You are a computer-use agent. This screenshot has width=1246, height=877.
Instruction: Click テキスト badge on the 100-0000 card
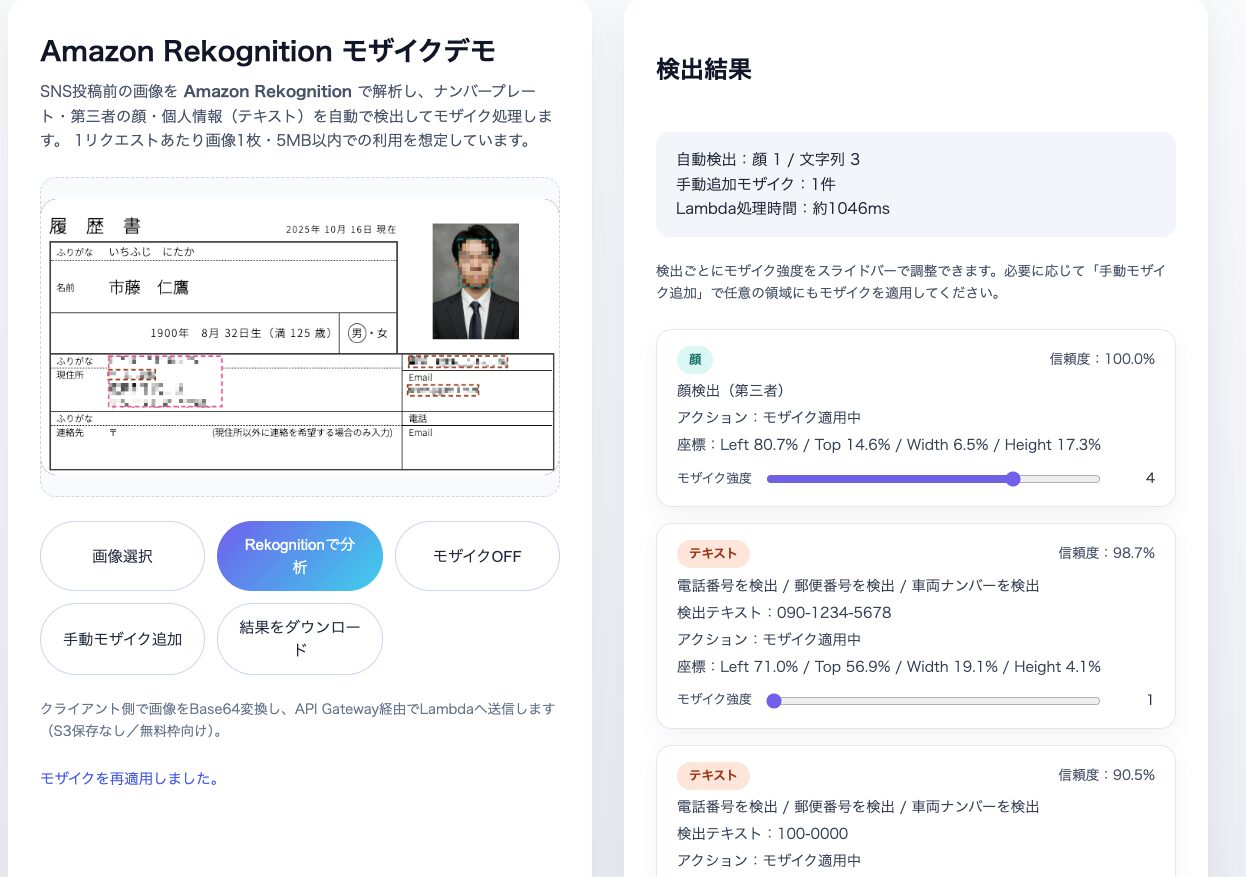pos(712,775)
